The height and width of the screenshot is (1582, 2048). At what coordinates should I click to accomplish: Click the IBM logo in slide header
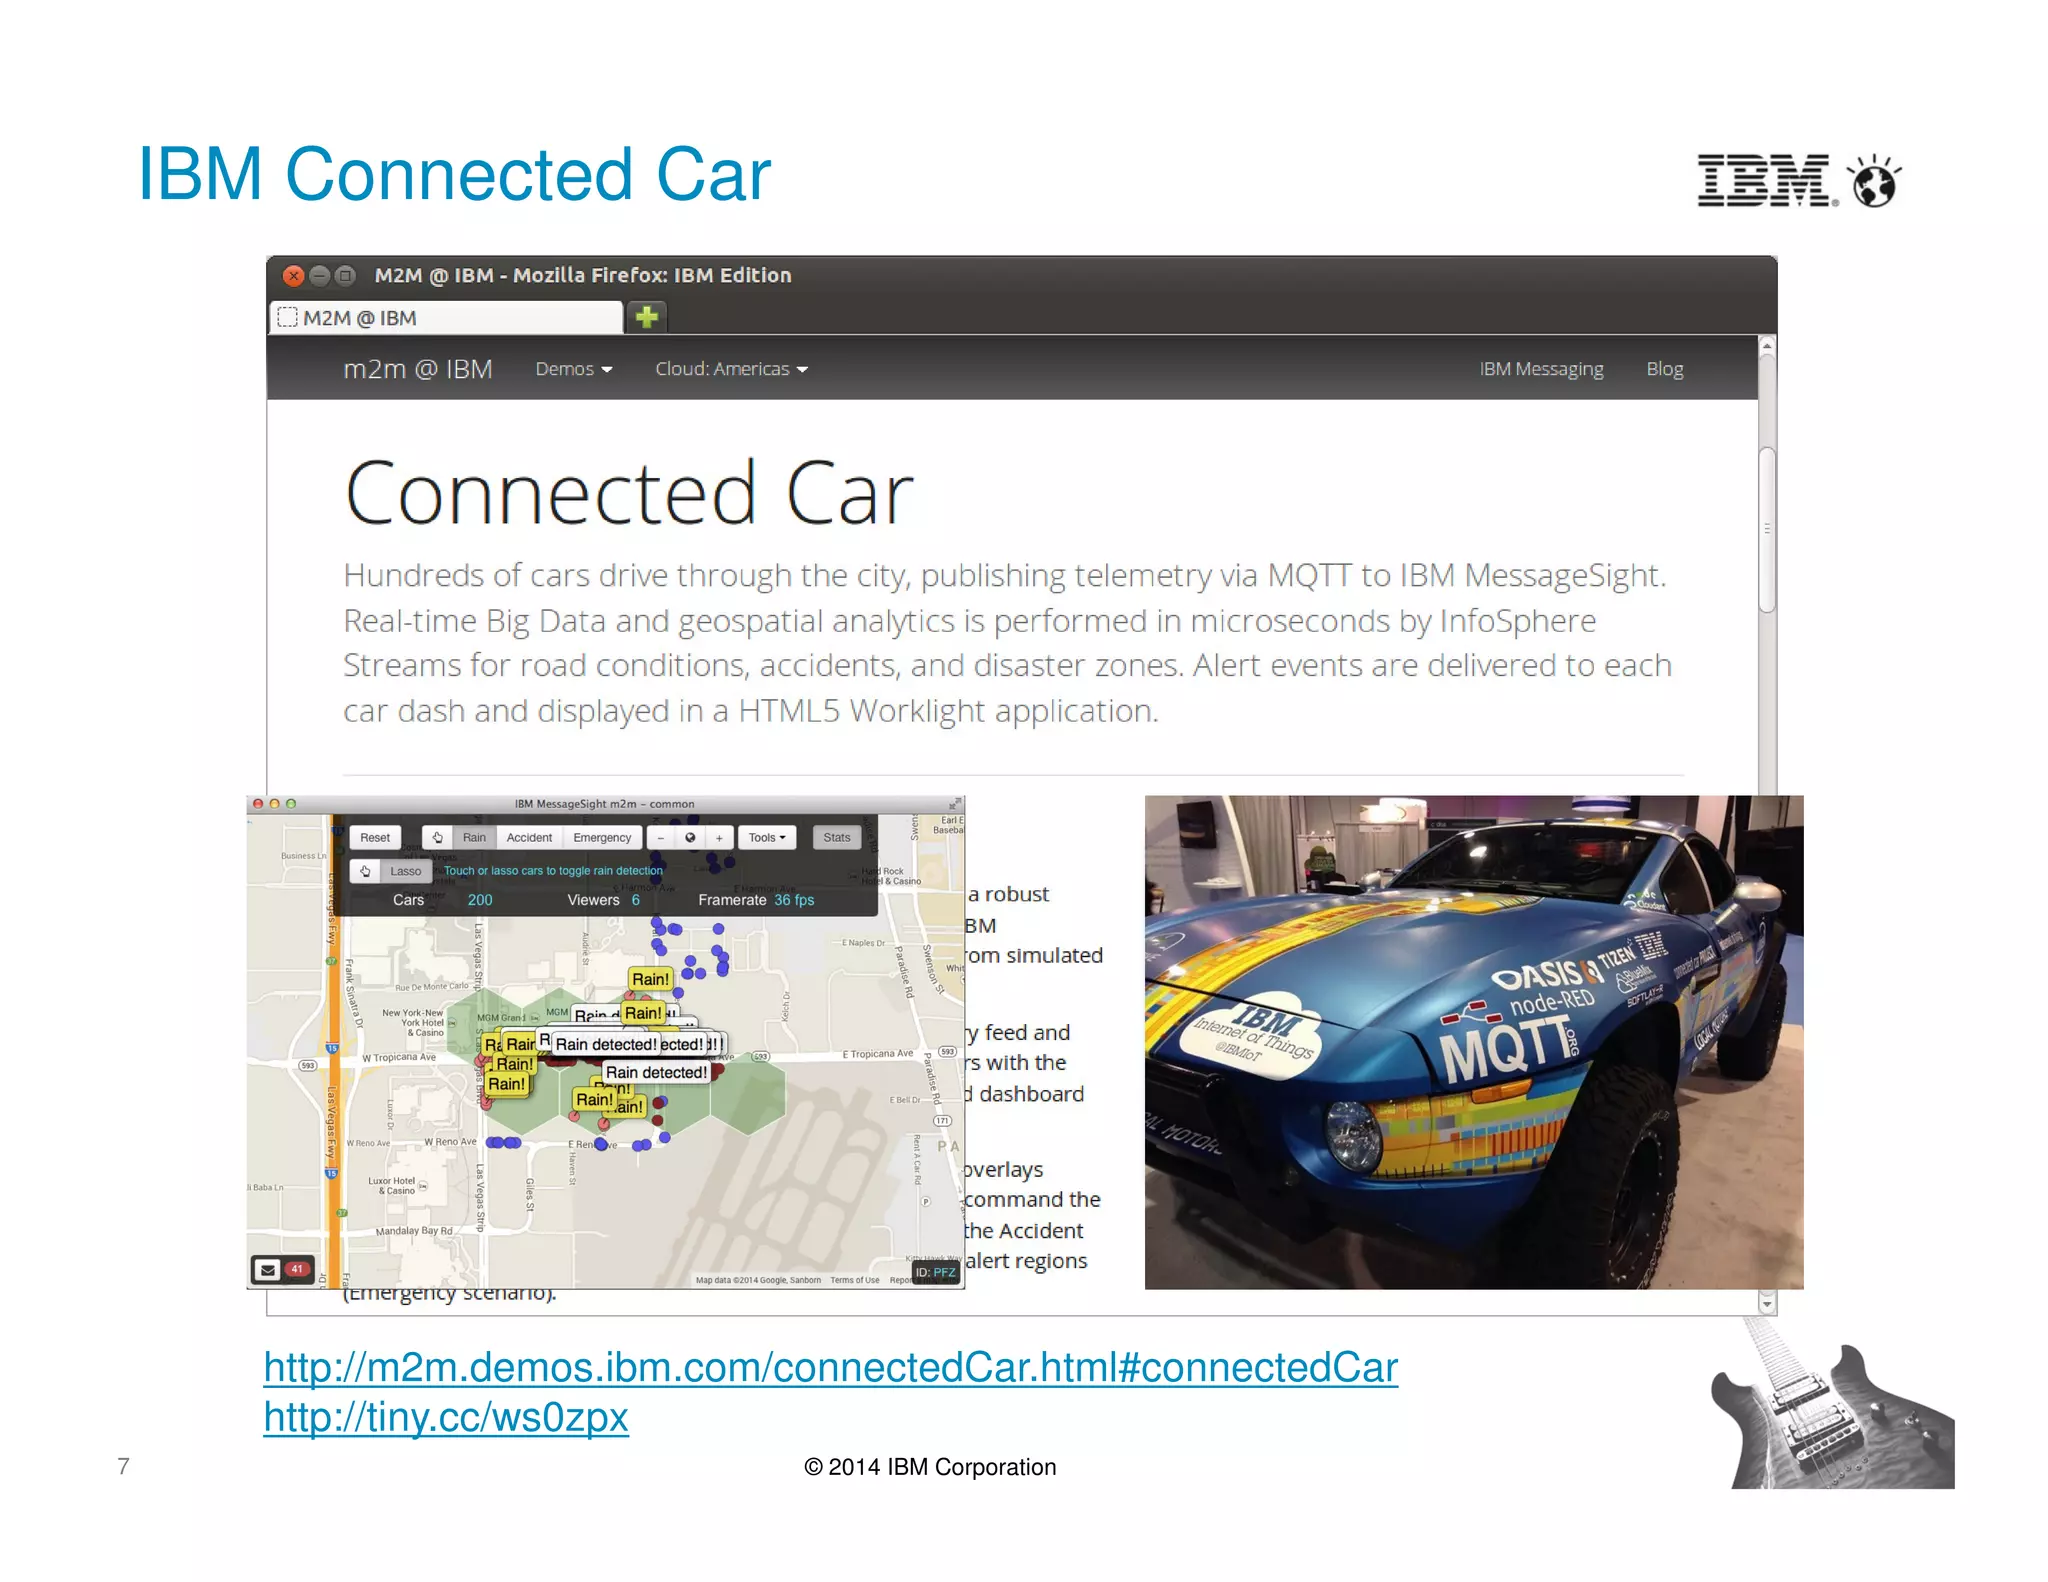click(x=1766, y=181)
